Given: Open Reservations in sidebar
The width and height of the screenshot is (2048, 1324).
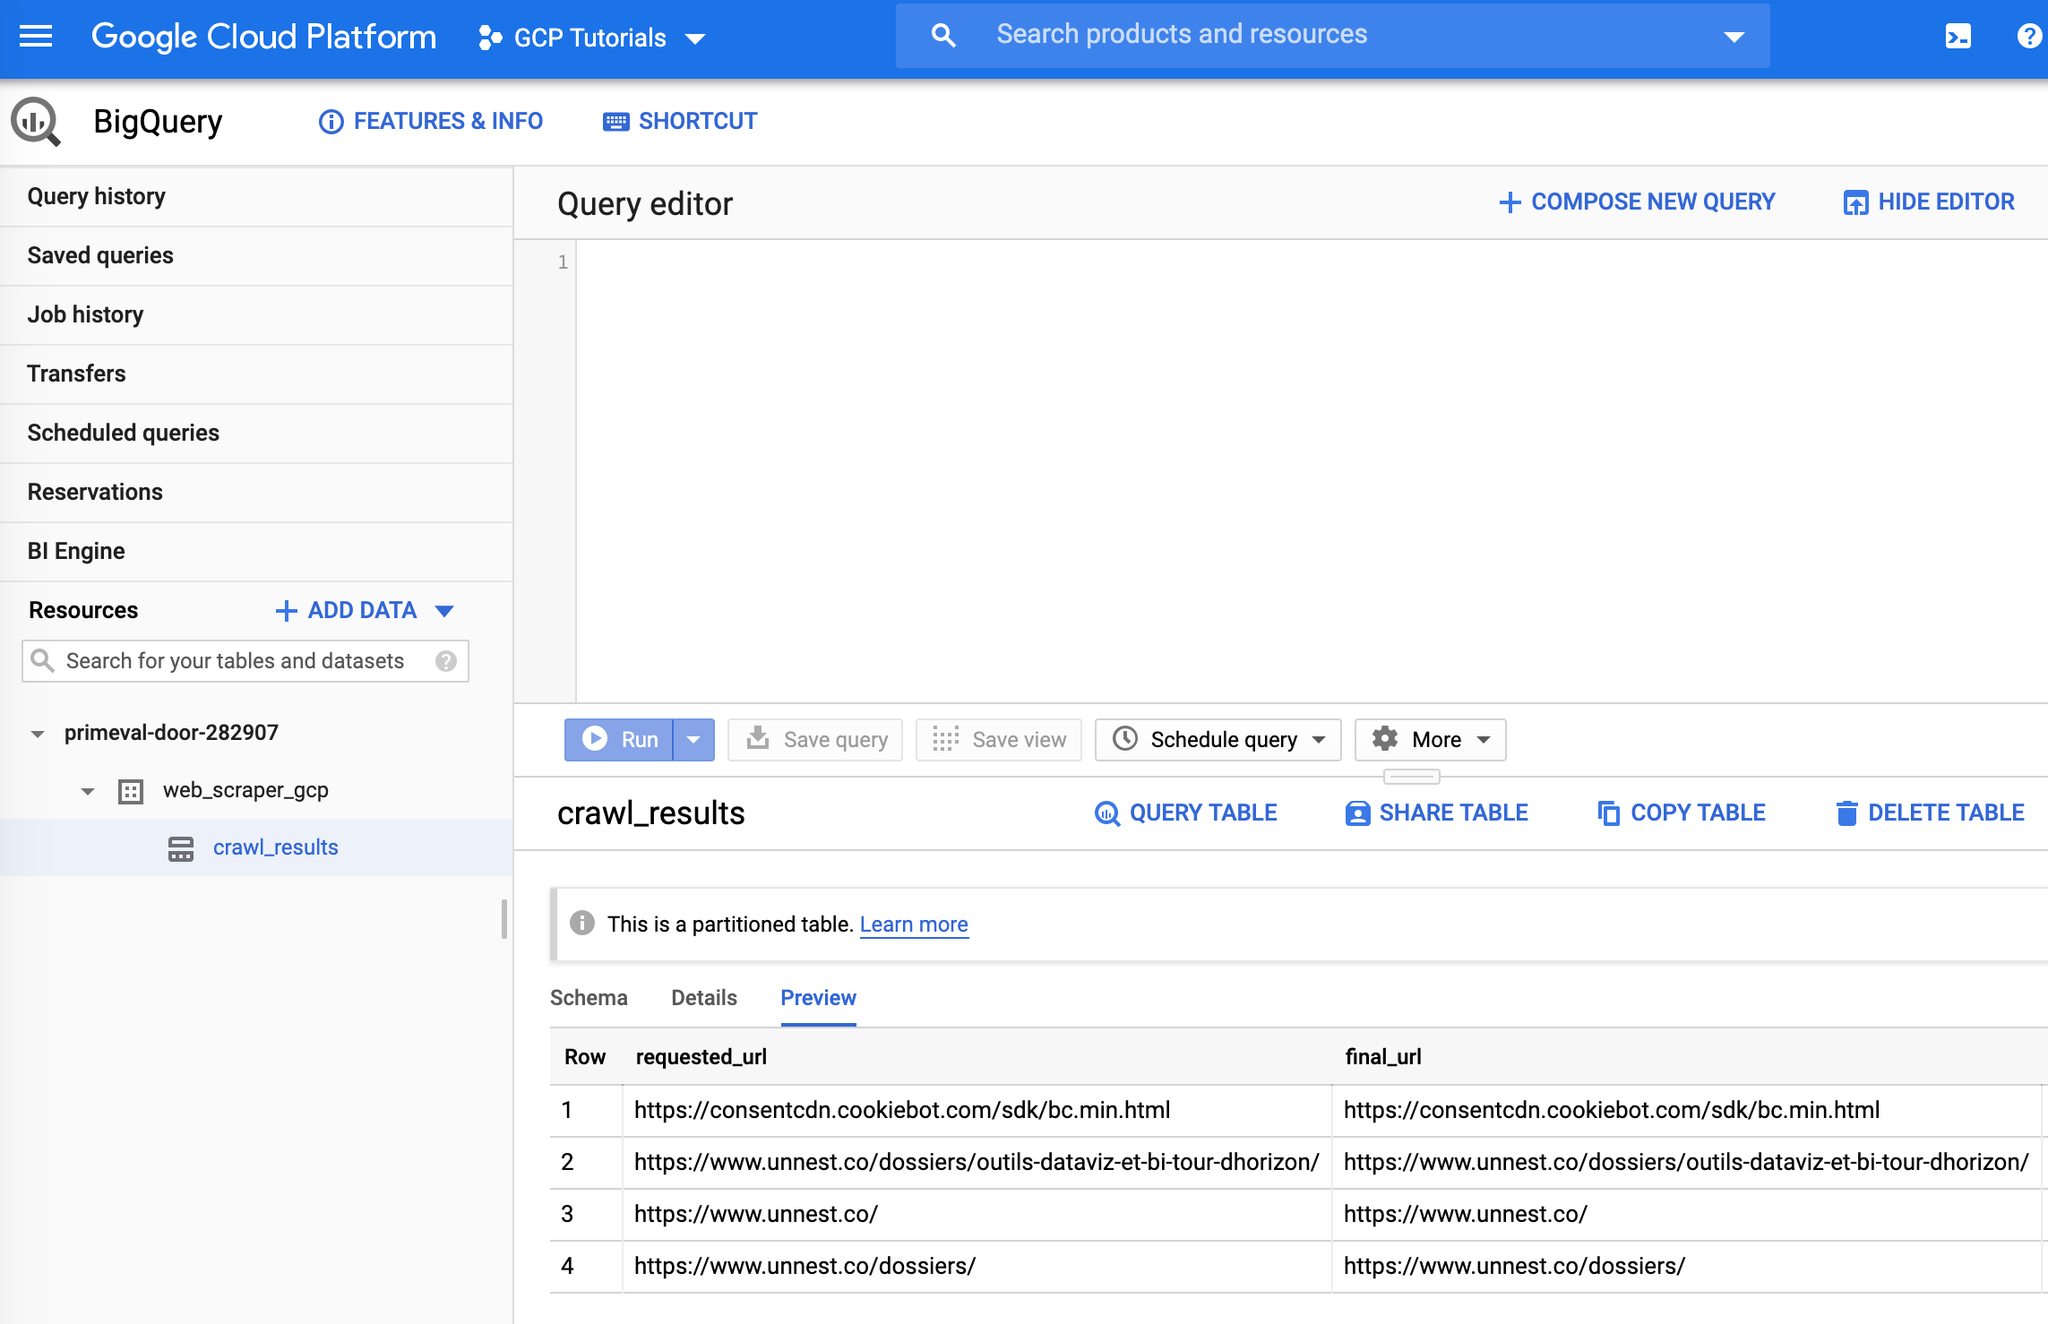Looking at the screenshot, I should [256, 492].
